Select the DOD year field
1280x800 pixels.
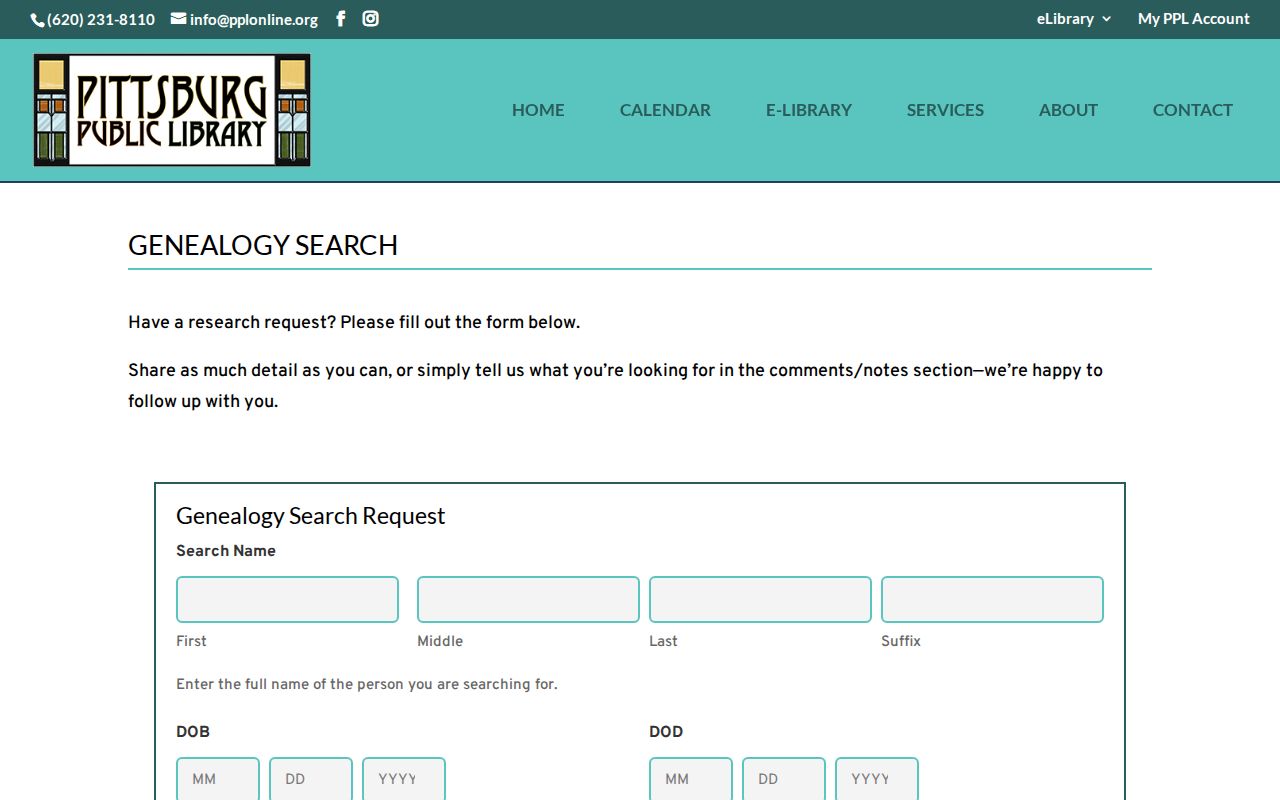pyautogui.click(x=877, y=779)
